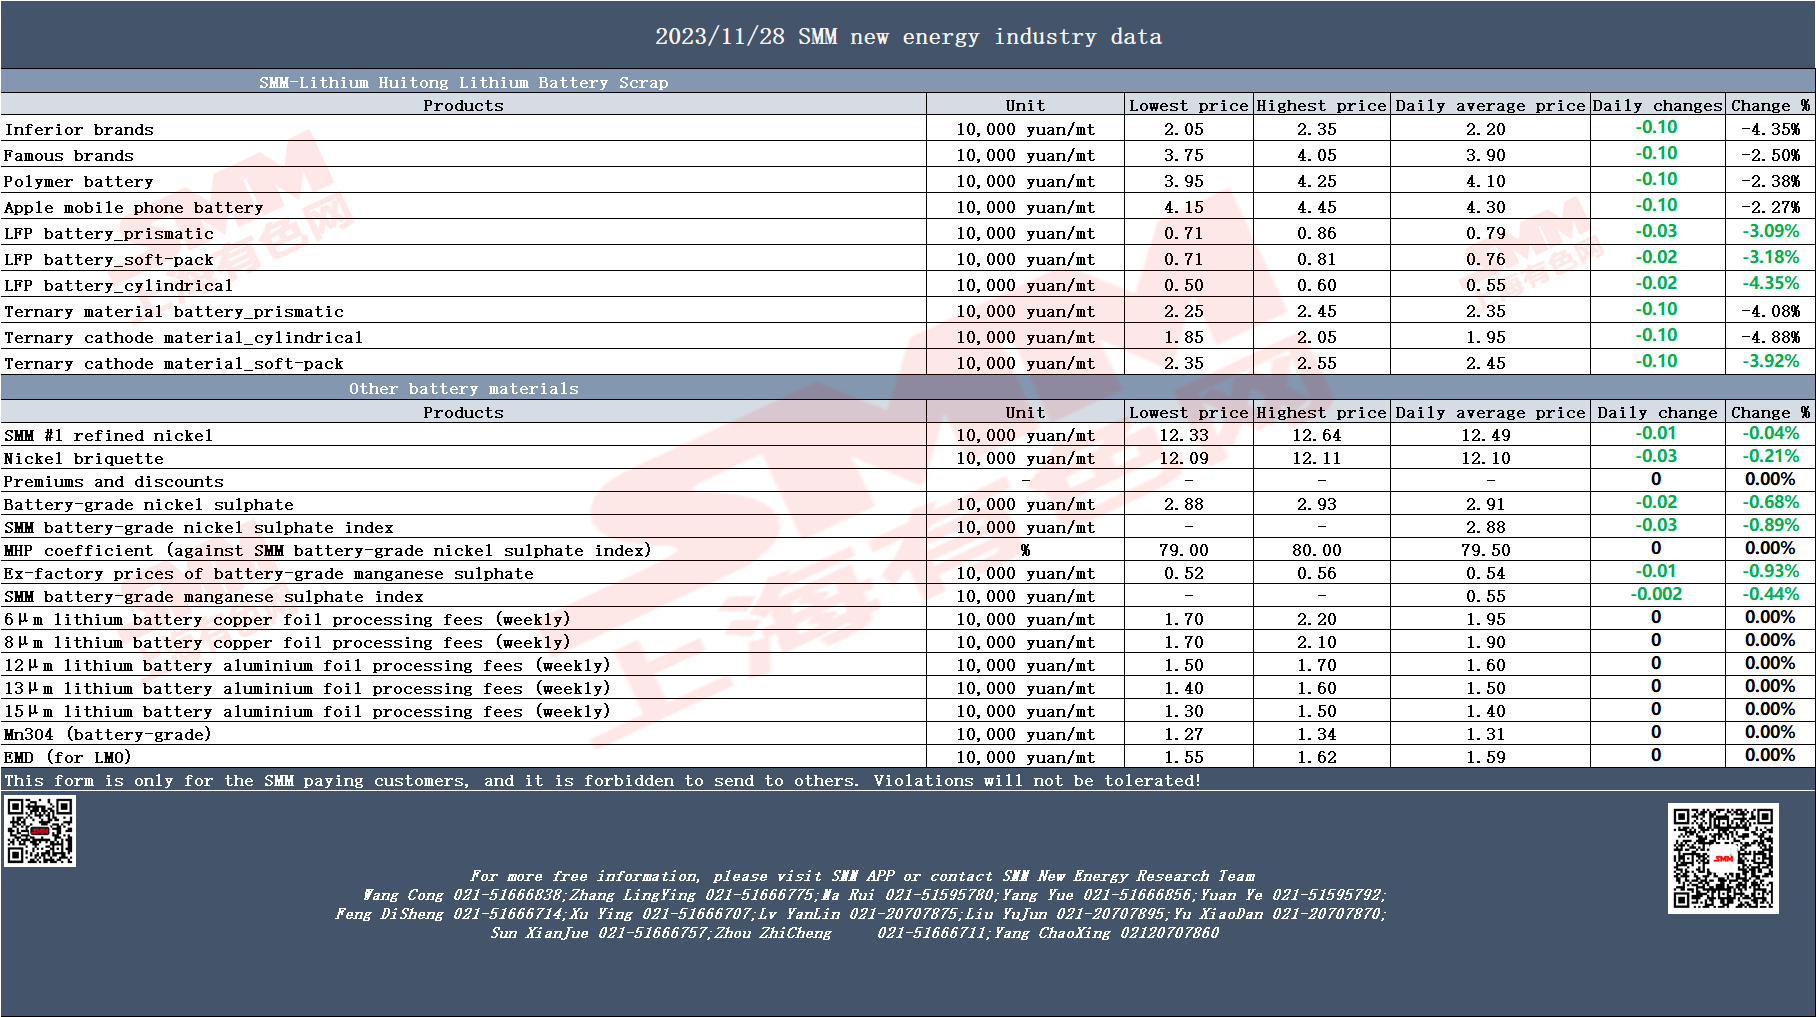
Task: Select Mn3O4 (battery-grade) highest price cell
Action: pyautogui.click(x=1321, y=734)
